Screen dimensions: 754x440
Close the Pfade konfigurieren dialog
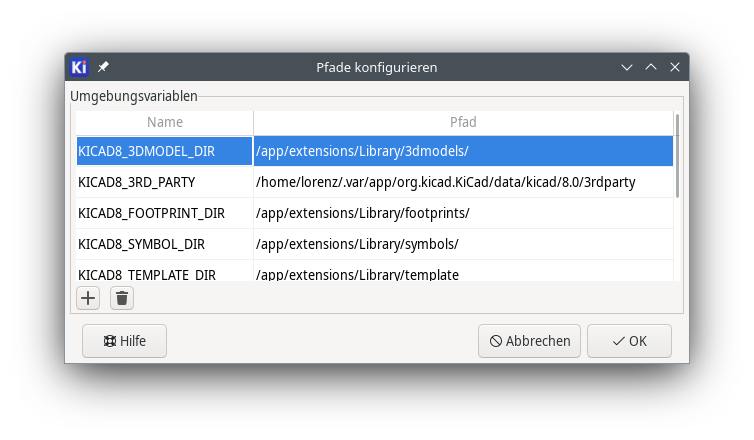[675, 67]
